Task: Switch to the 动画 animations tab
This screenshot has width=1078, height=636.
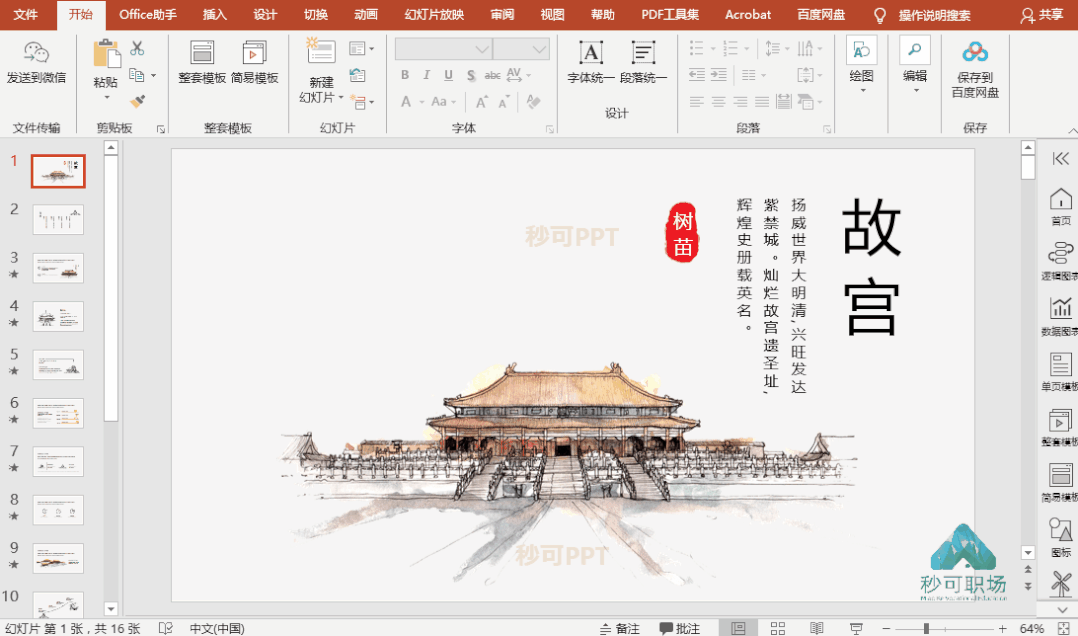Action: [x=366, y=14]
